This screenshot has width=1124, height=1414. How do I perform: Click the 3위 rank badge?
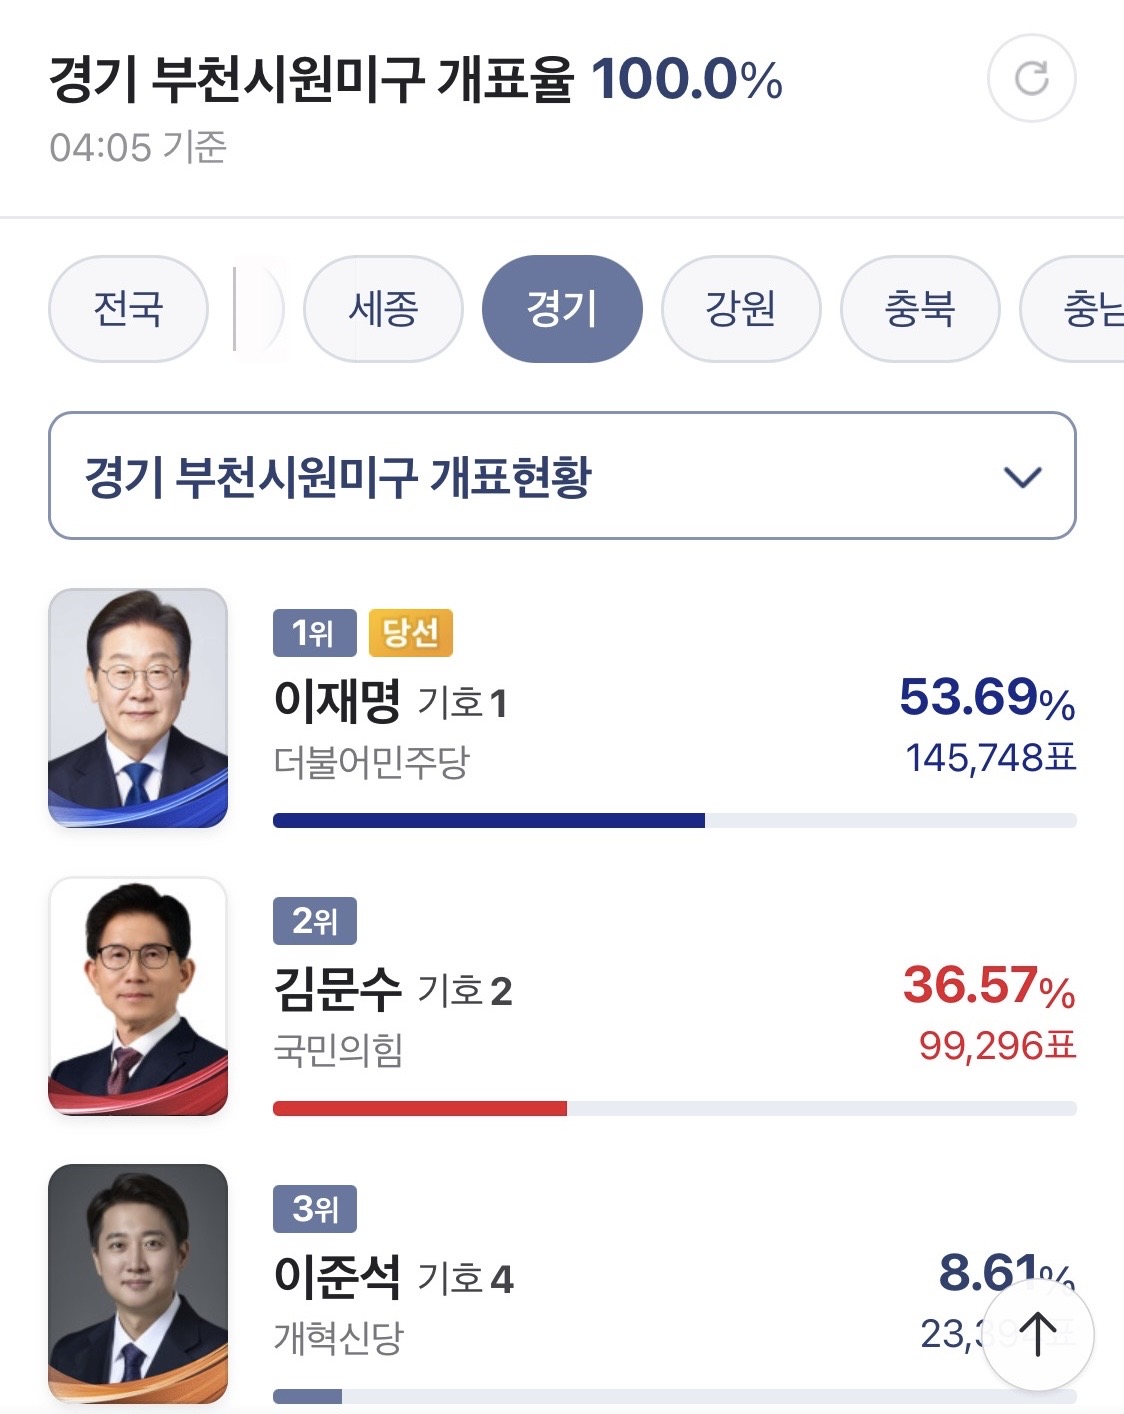(x=314, y=1209)
